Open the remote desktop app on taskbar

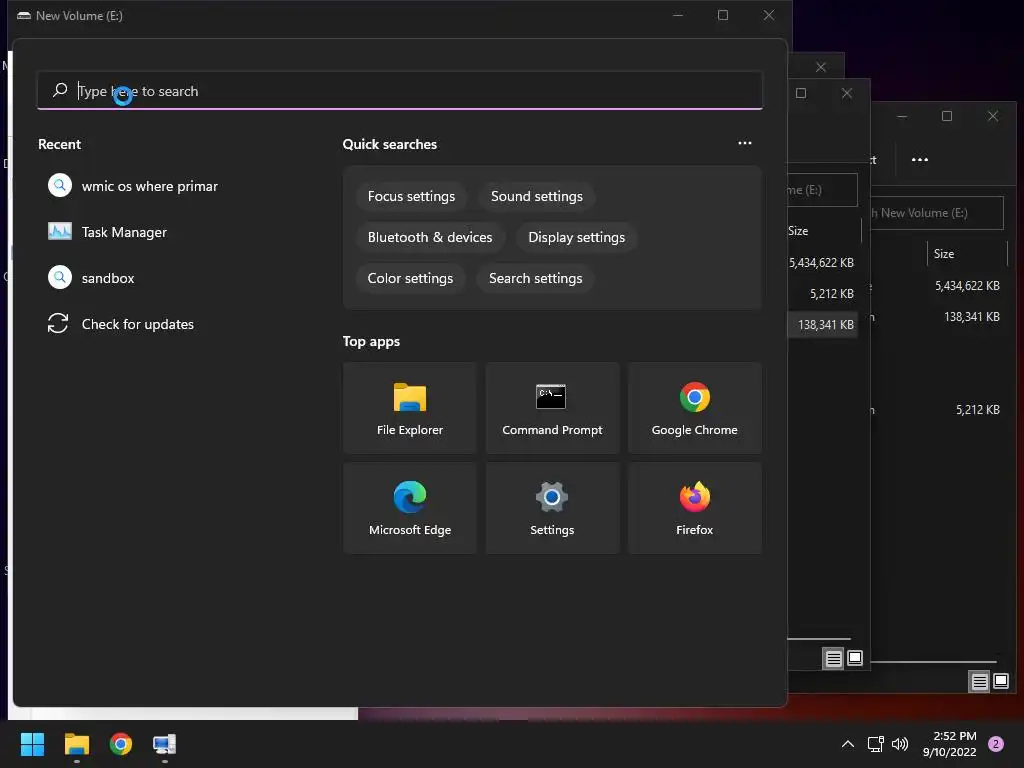(x=165, y=744)
